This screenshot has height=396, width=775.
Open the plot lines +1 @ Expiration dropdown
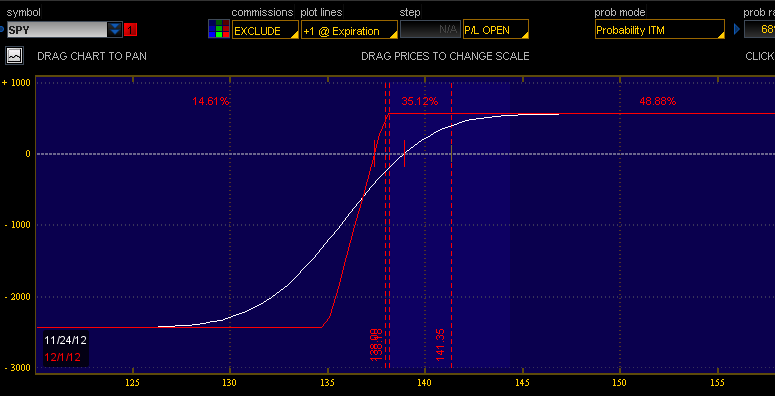(x=349, y=30)
